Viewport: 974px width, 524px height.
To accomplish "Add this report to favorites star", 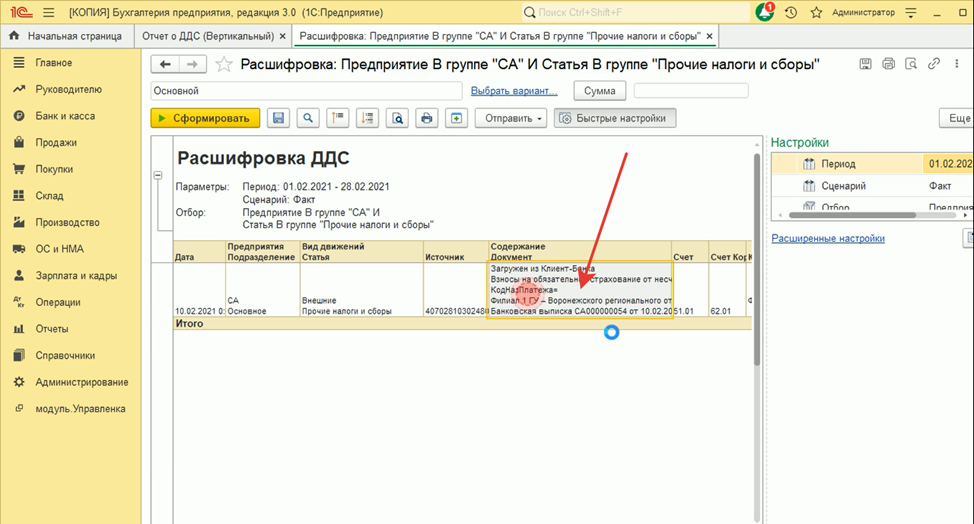I will [224, 64].
